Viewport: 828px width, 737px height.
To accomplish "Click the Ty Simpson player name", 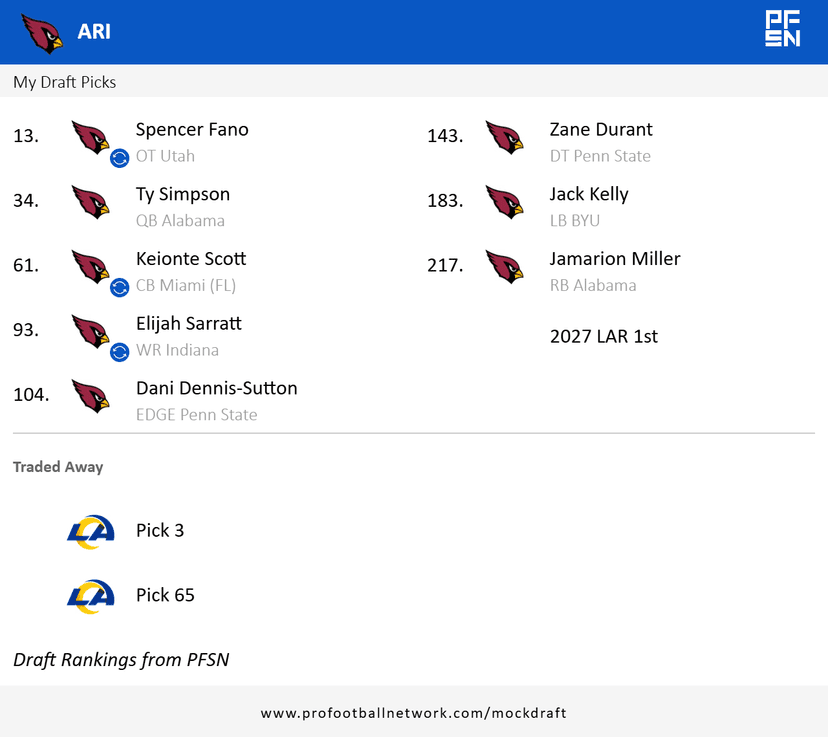I will point(183,194).
